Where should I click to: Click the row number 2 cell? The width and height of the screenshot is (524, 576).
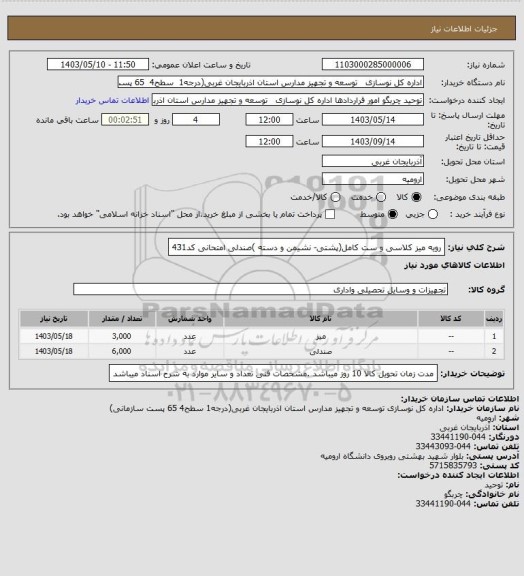[x=494, y=351]
